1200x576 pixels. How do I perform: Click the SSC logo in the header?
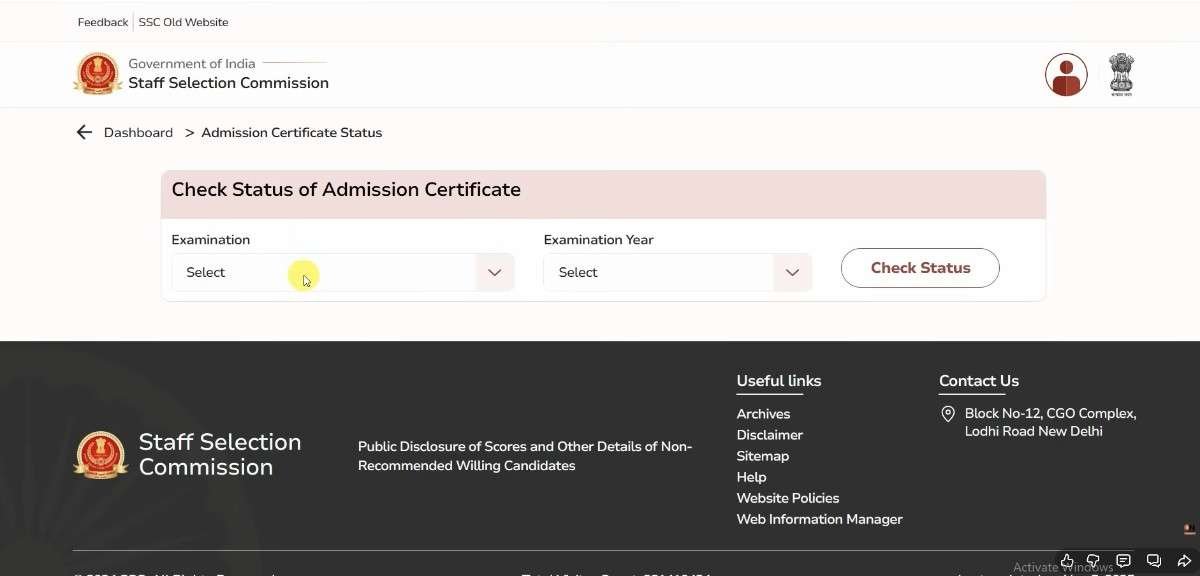(98, 74)
